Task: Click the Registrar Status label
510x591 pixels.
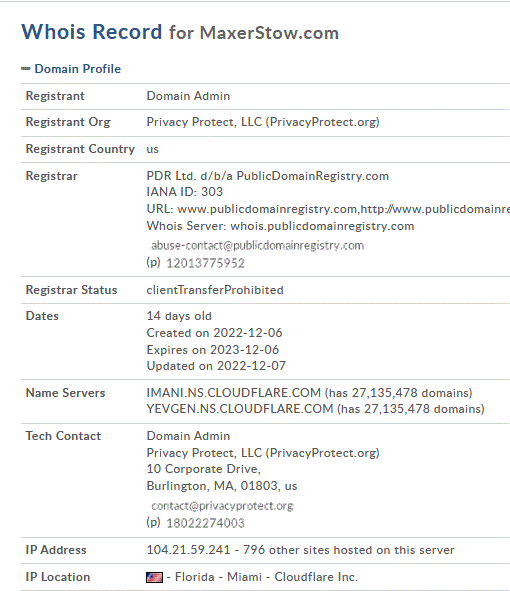Action: tap(71, 290)
